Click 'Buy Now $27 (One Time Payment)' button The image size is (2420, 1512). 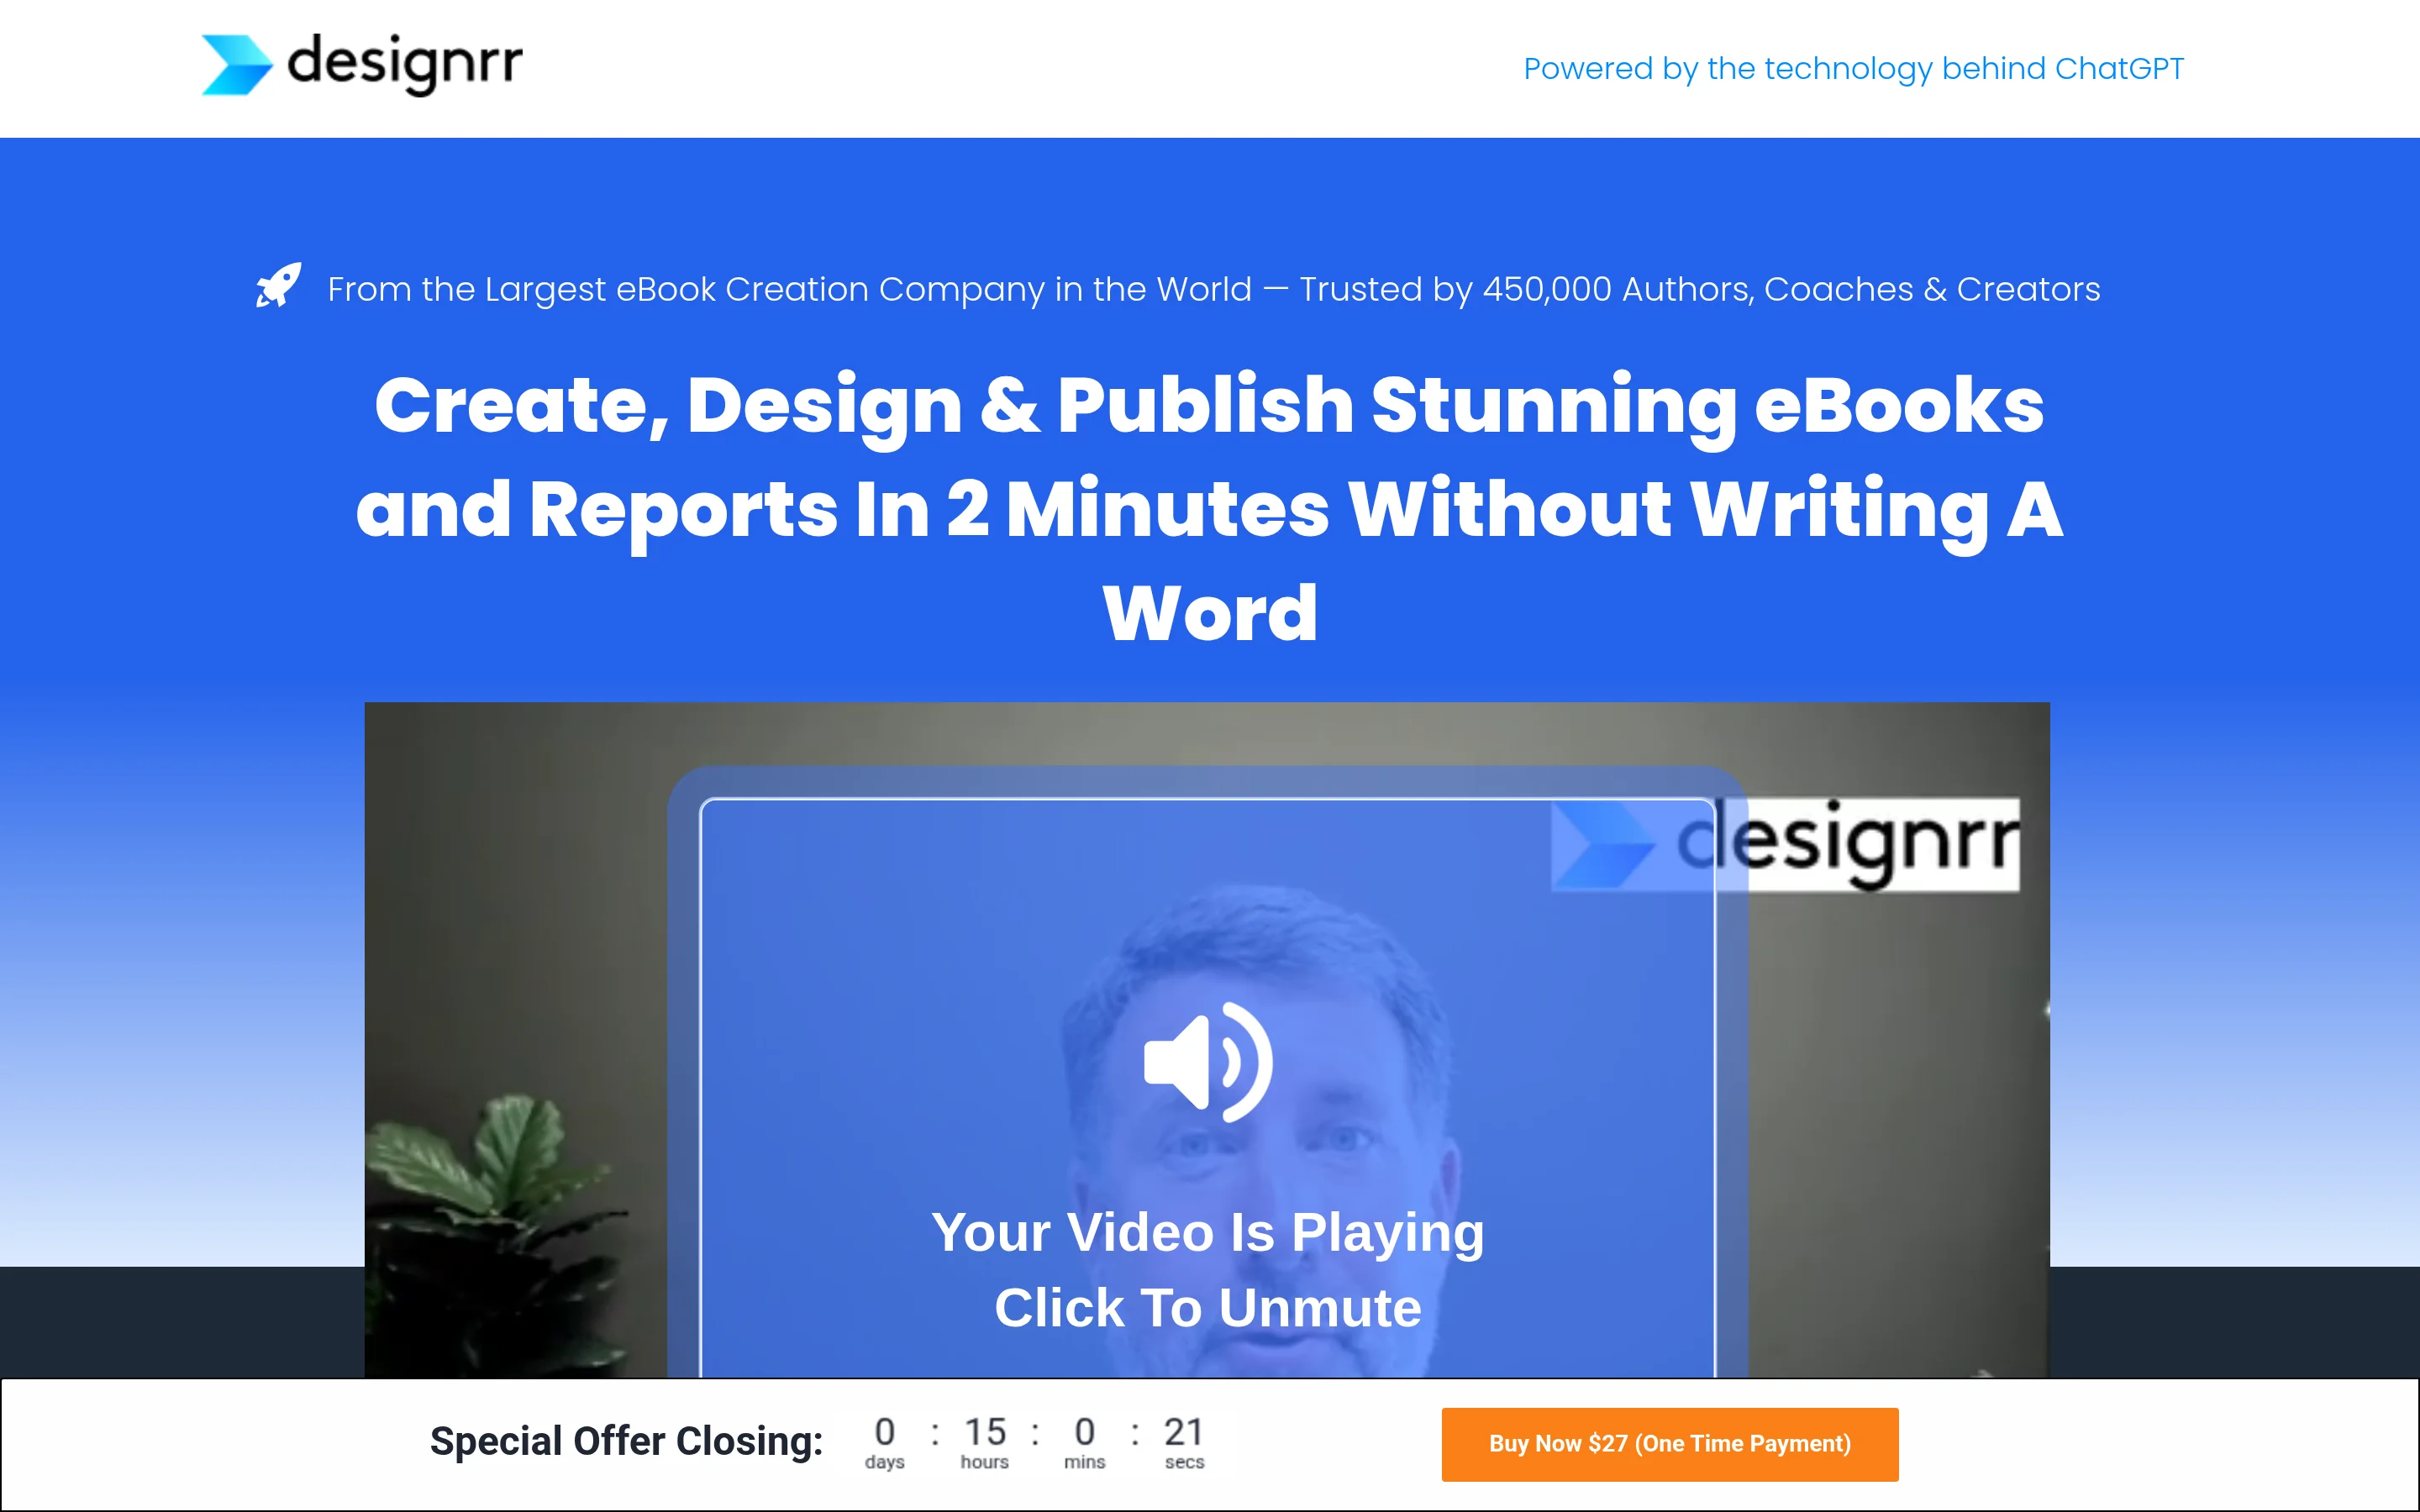[1669, 1444]
